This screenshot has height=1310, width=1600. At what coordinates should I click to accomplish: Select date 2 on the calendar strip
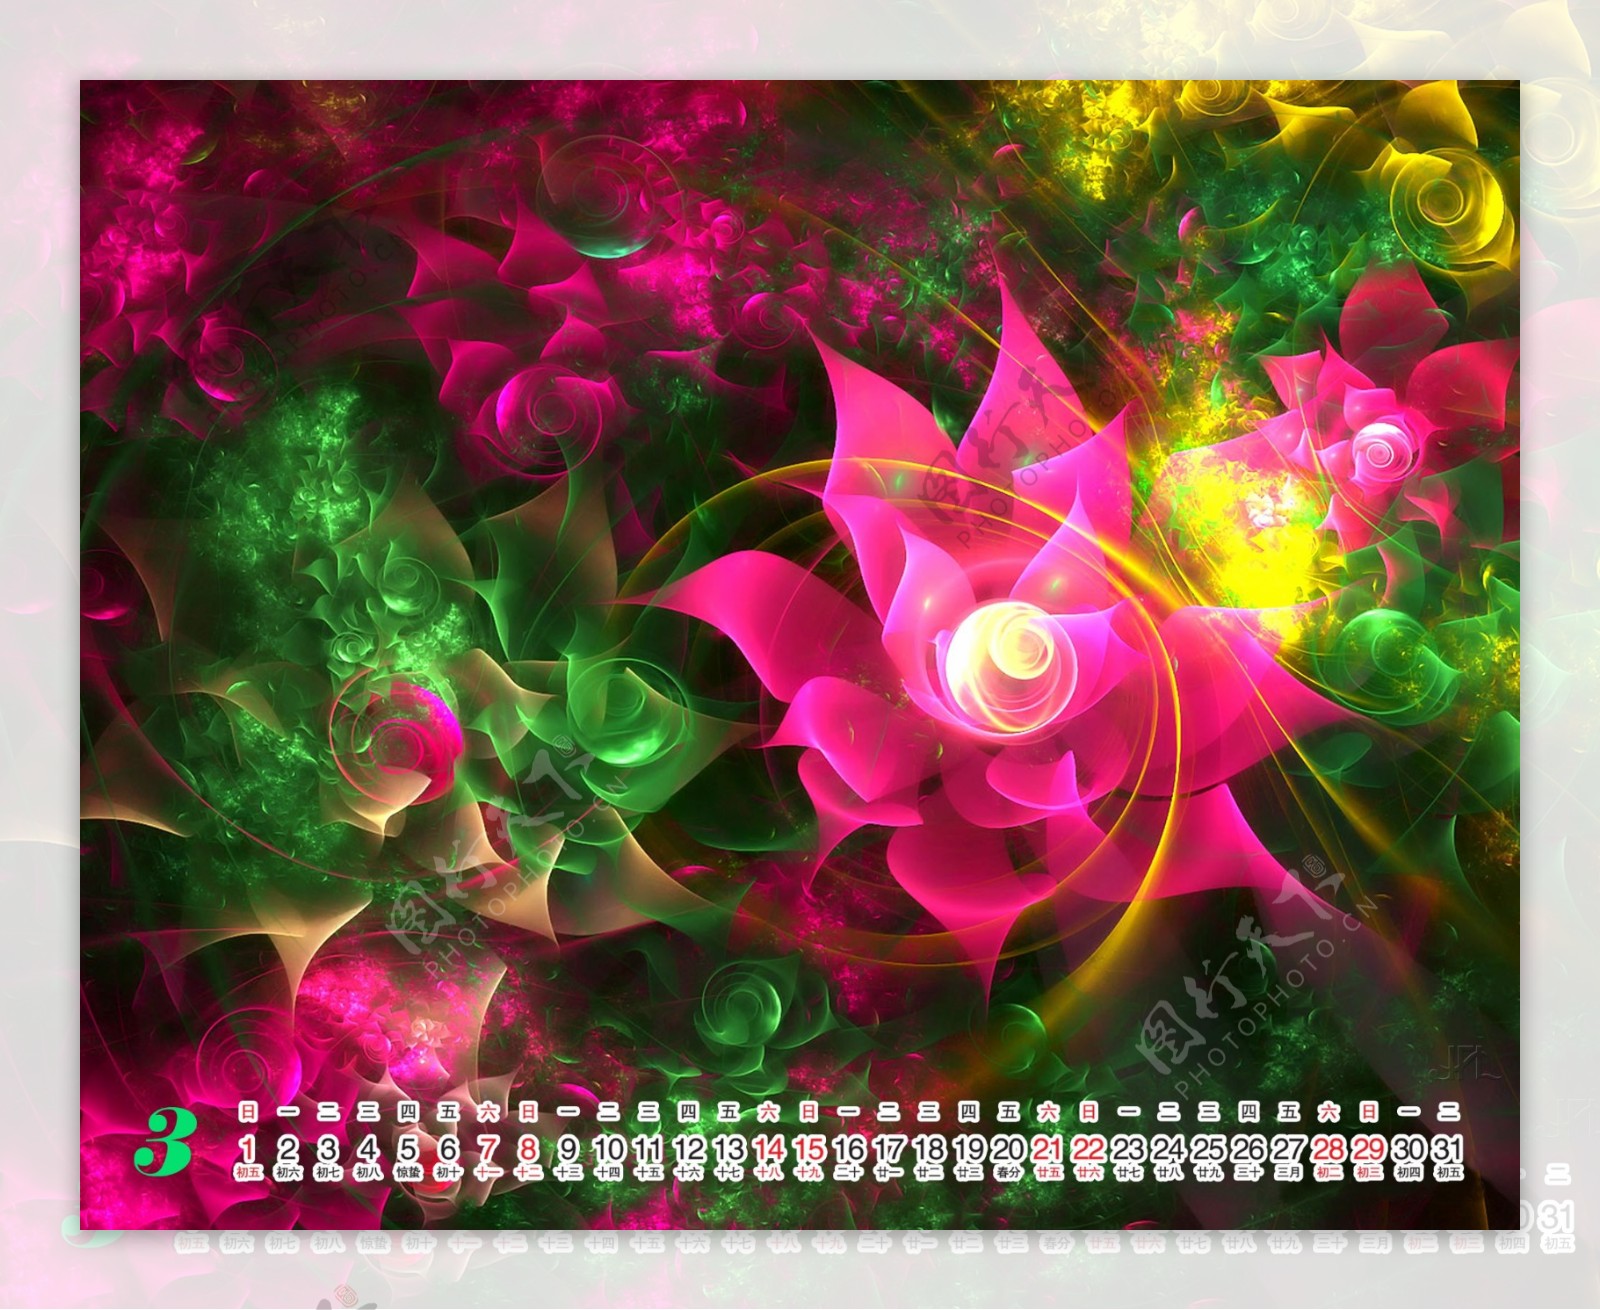point(288,1148)
